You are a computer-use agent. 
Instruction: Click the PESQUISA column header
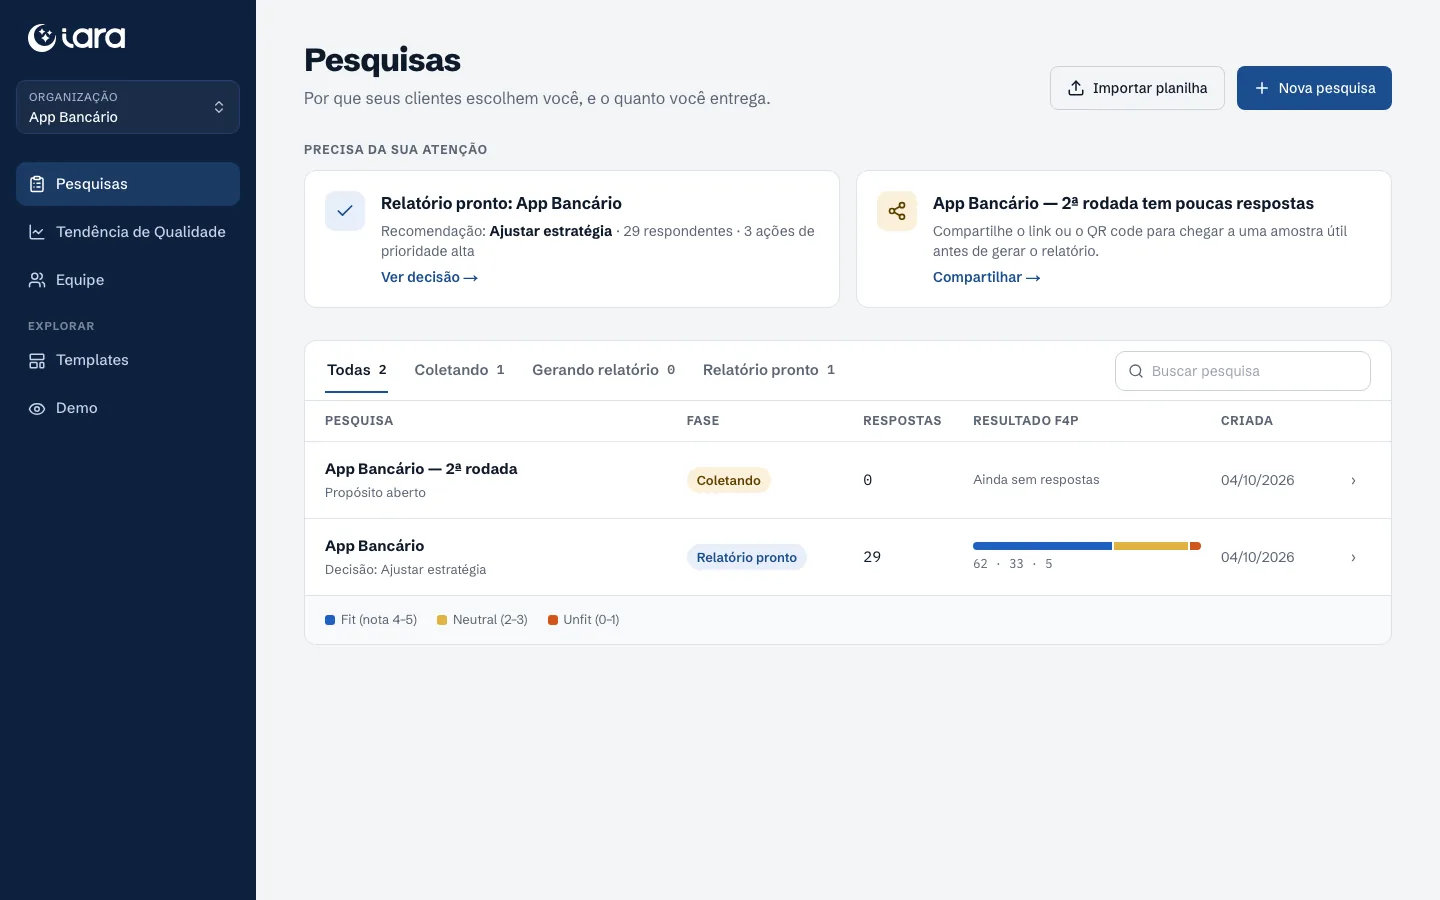[x=359, y=421]
